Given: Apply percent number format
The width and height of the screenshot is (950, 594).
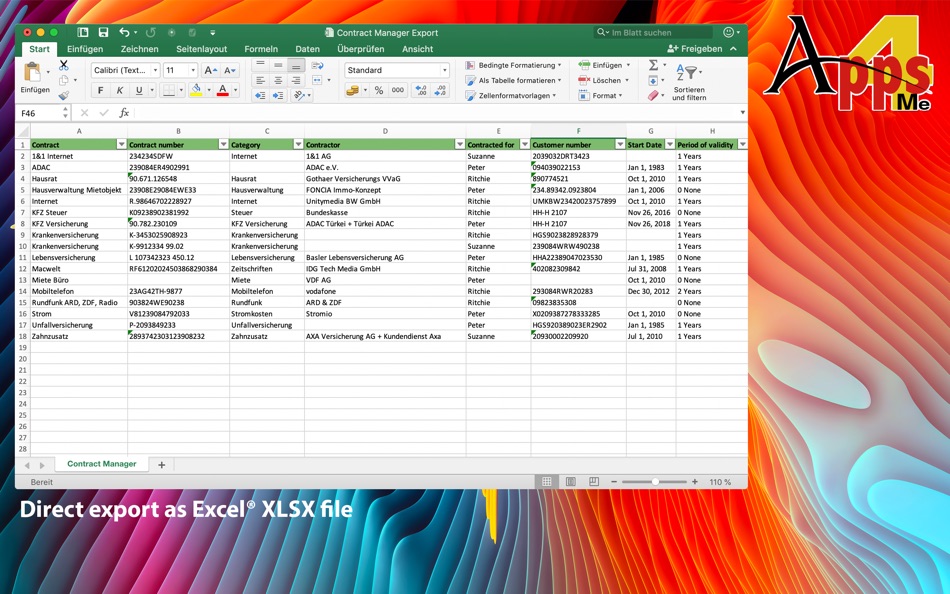Looking at the screenshot, I should [x=379, y=90].
